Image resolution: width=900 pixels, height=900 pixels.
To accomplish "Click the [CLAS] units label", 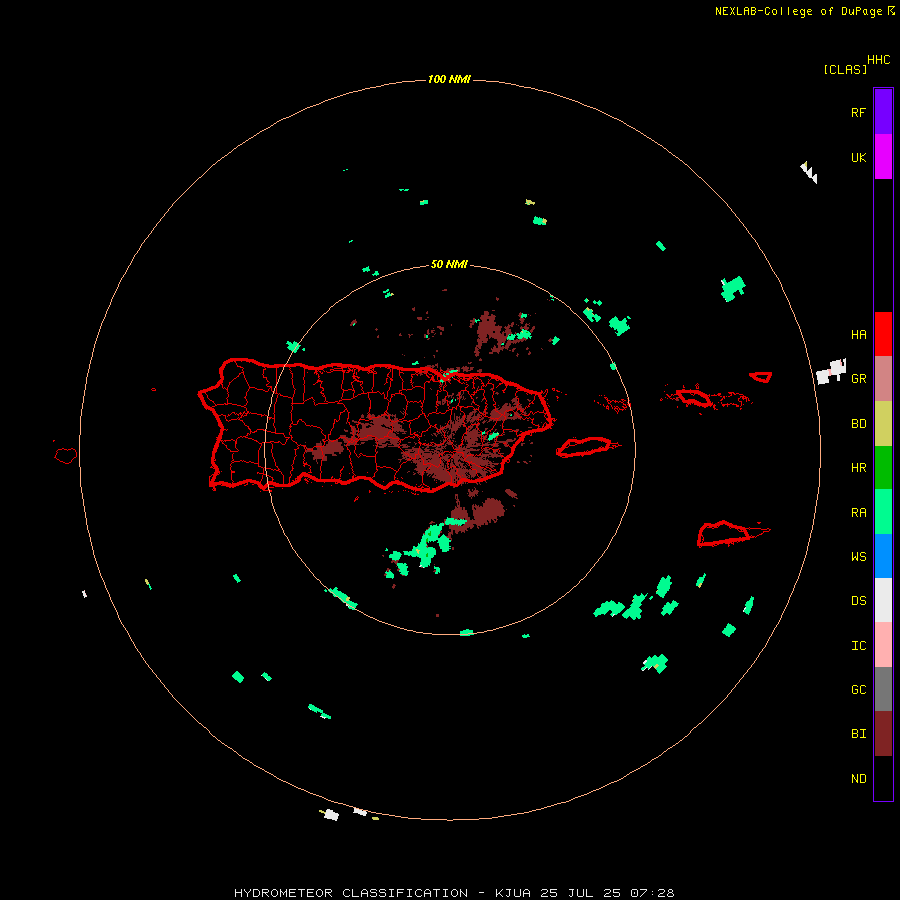I will point(845,69).
